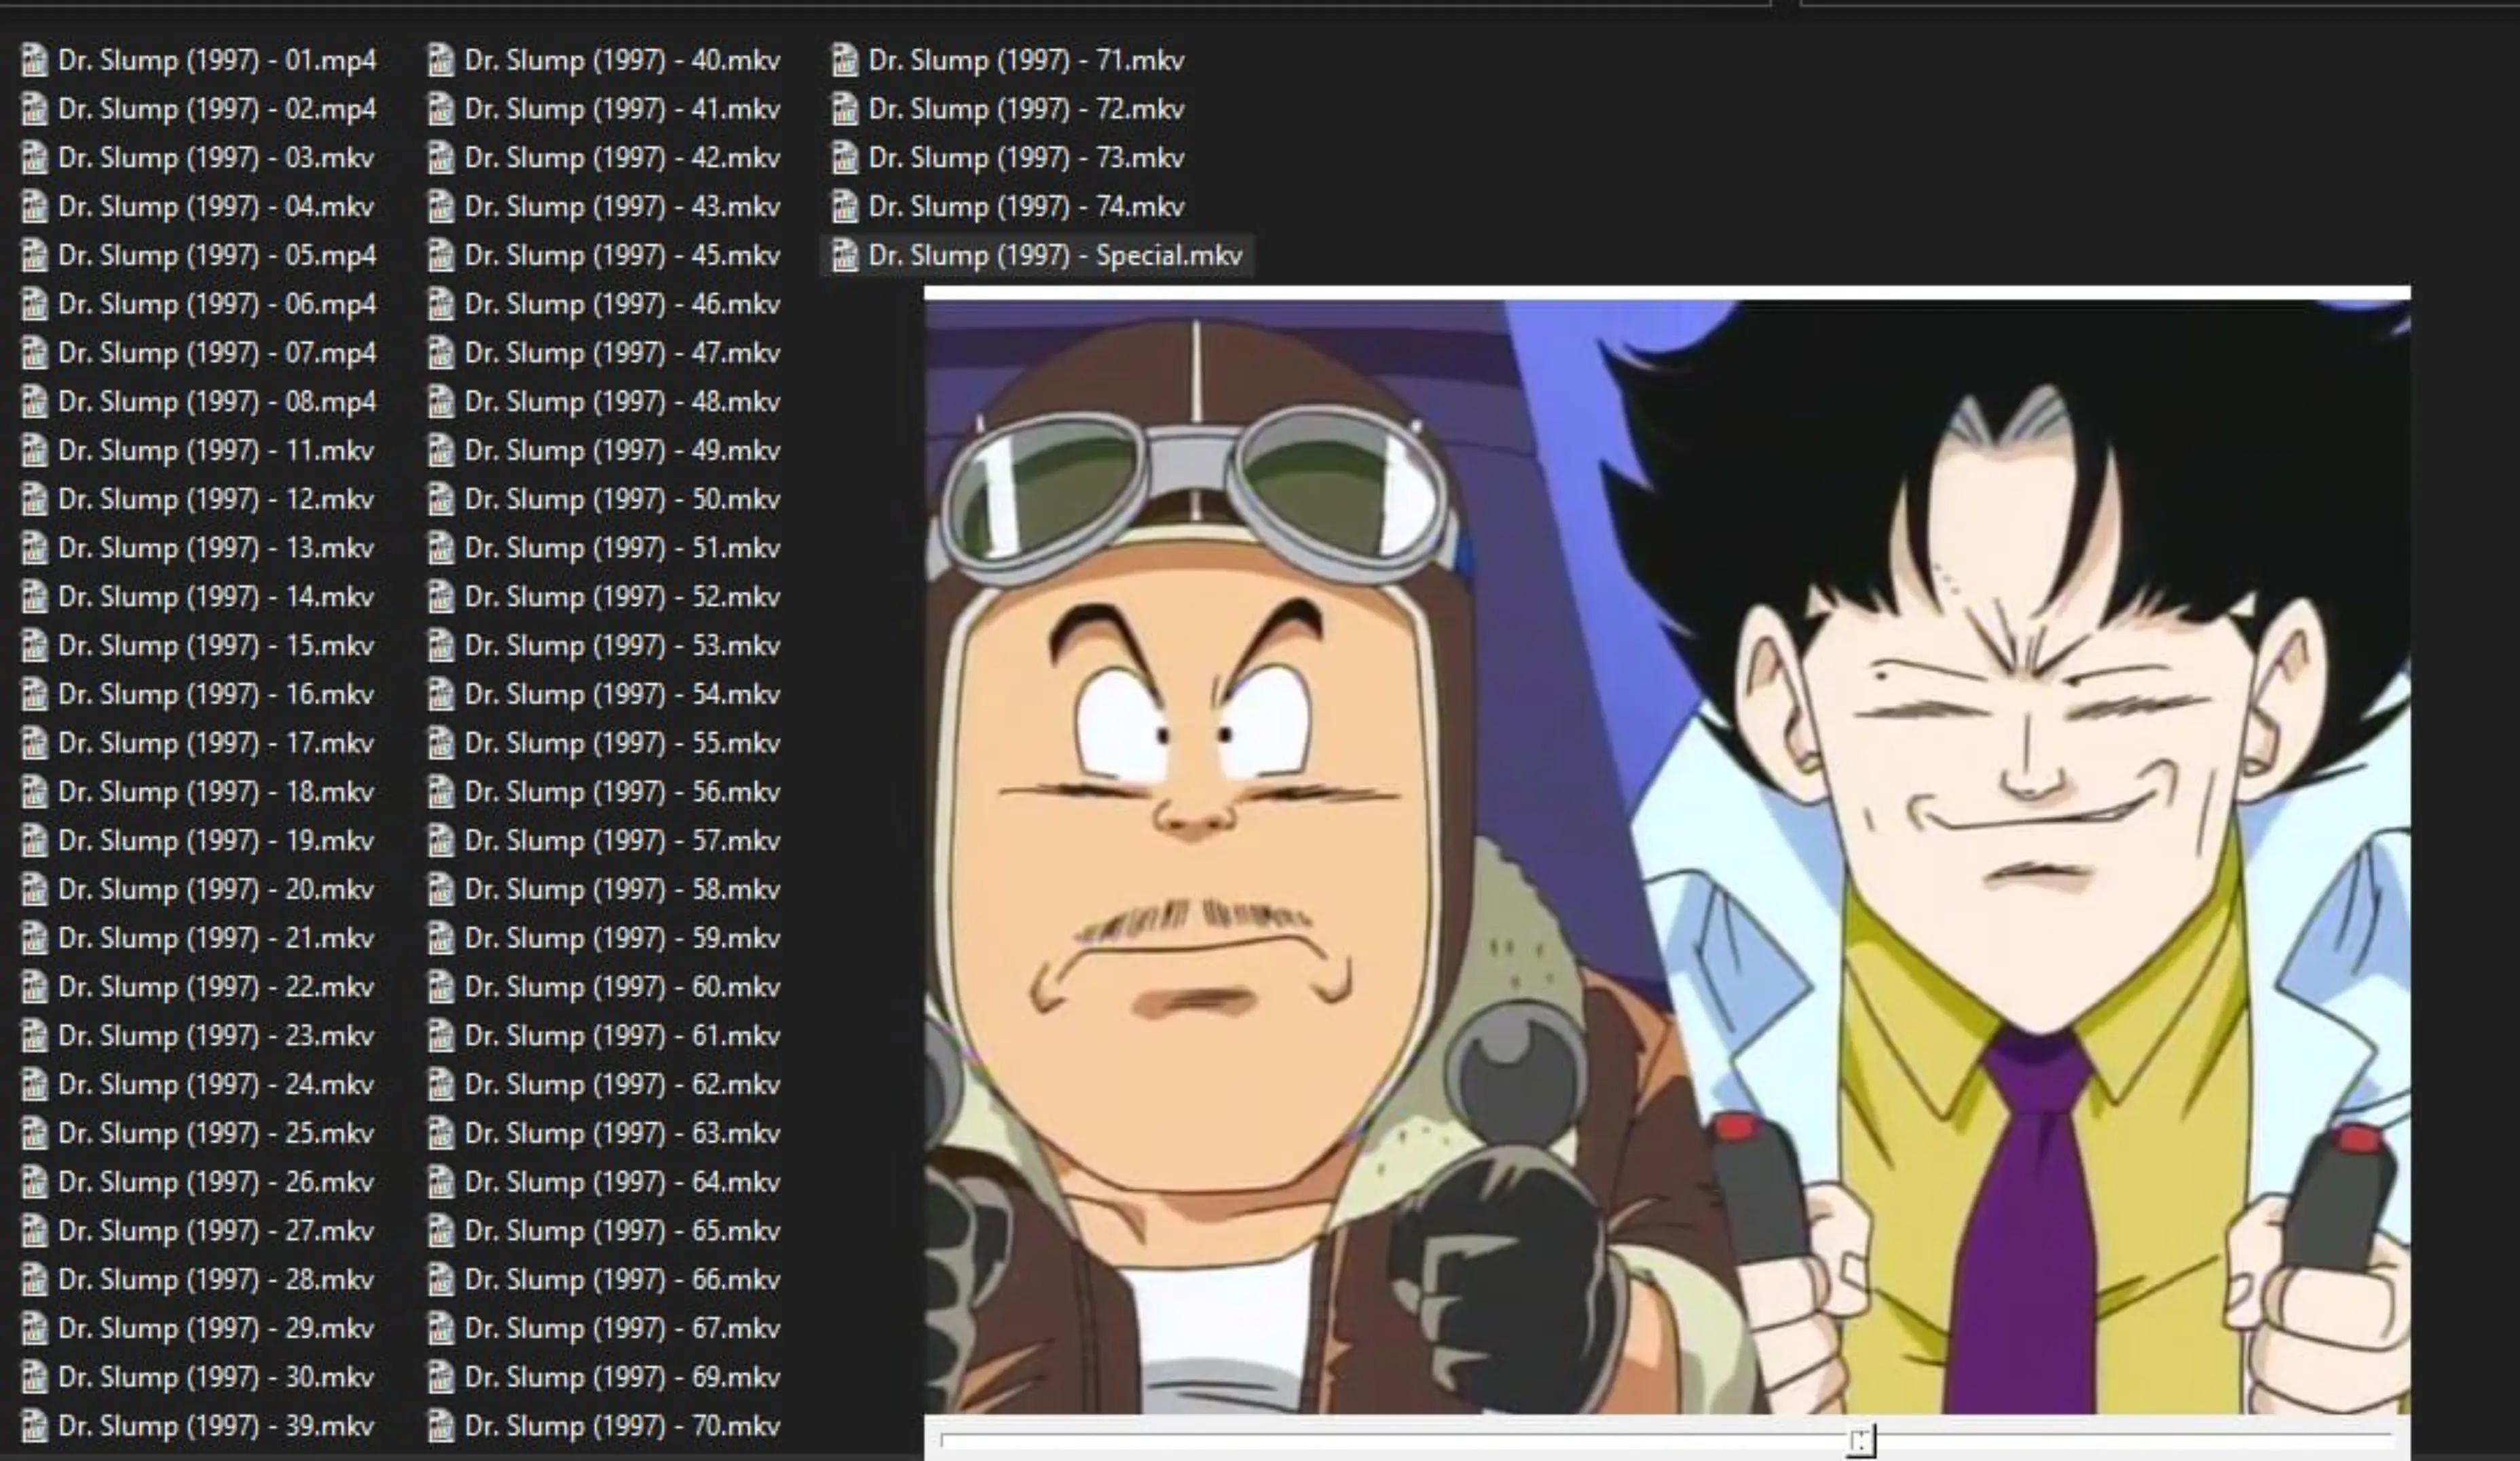Click the file icon of episode 39.mkv

pos(34,1425)
